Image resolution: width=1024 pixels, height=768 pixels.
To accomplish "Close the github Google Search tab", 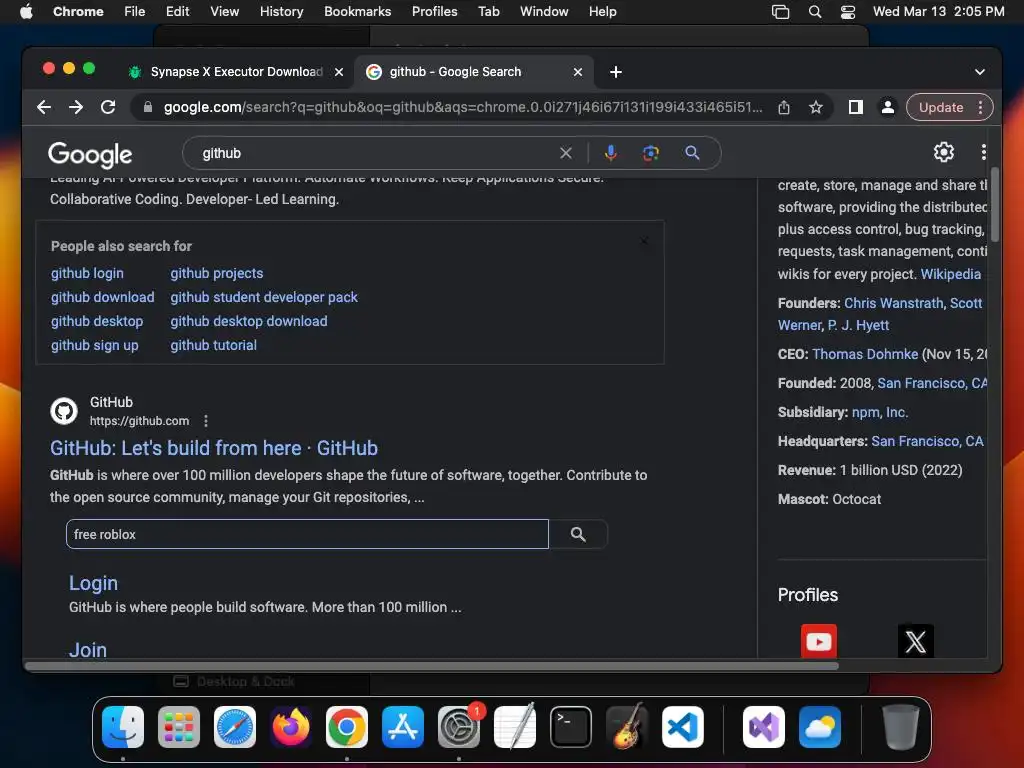I will 577,72.
